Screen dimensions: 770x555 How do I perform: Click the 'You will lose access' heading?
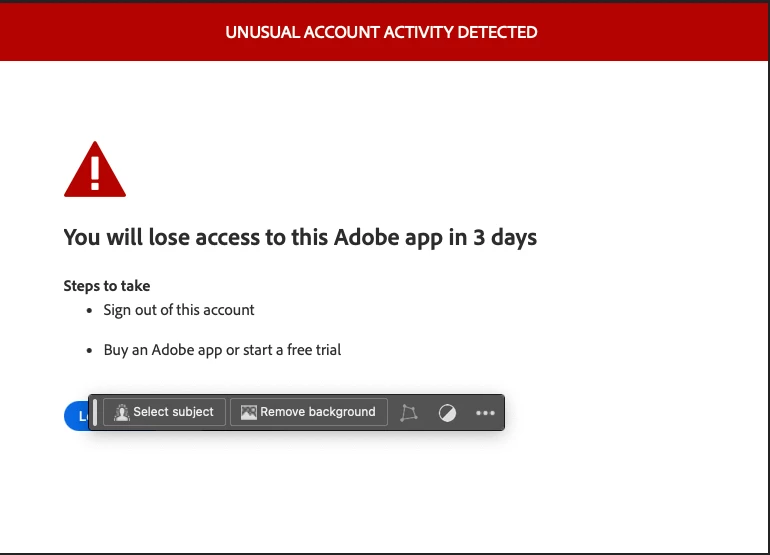pos(300,237)
